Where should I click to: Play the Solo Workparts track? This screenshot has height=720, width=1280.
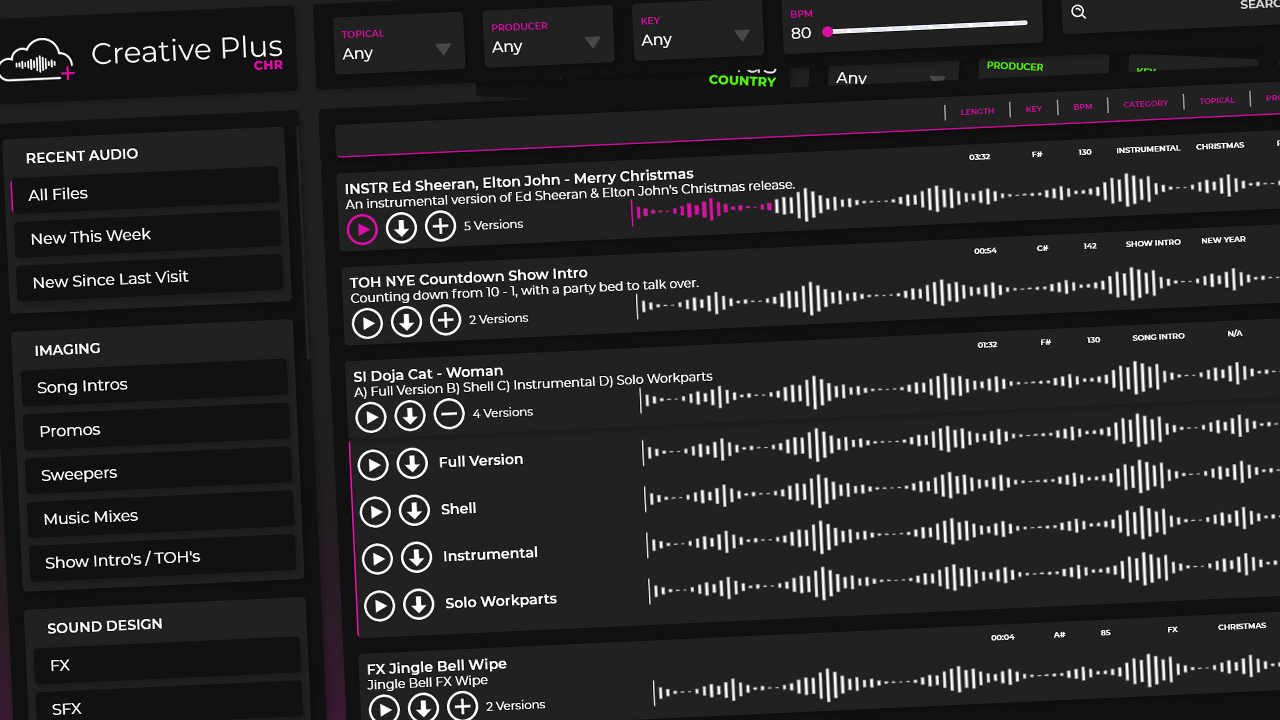tap(379, 606)
